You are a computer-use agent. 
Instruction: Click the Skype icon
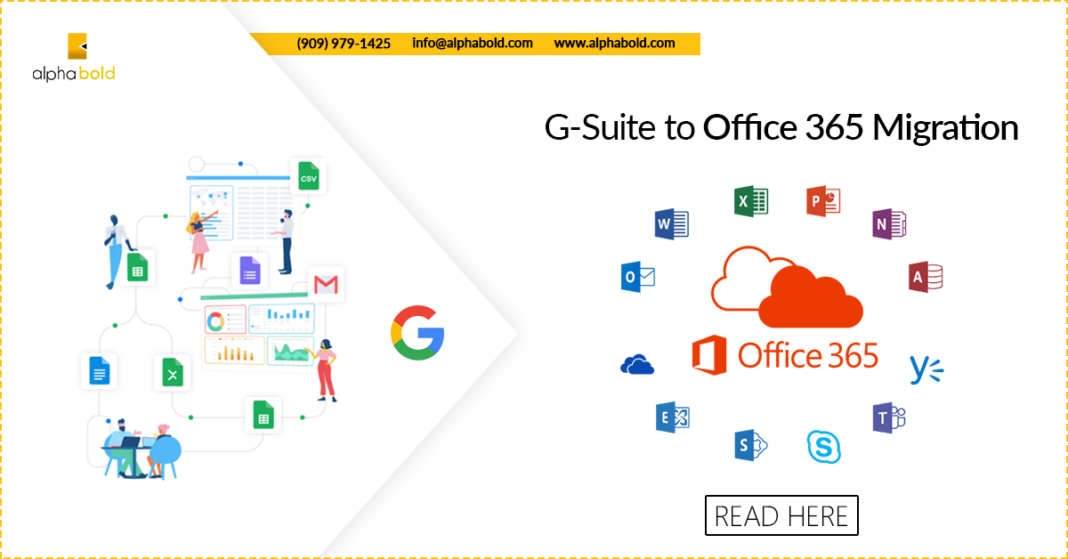(x=824, y=446)
